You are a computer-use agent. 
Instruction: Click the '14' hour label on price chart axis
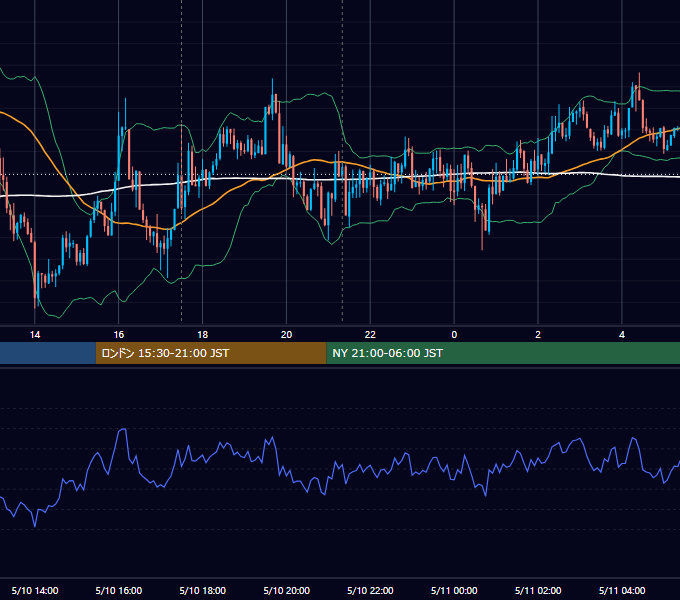[x=35, y=335]
